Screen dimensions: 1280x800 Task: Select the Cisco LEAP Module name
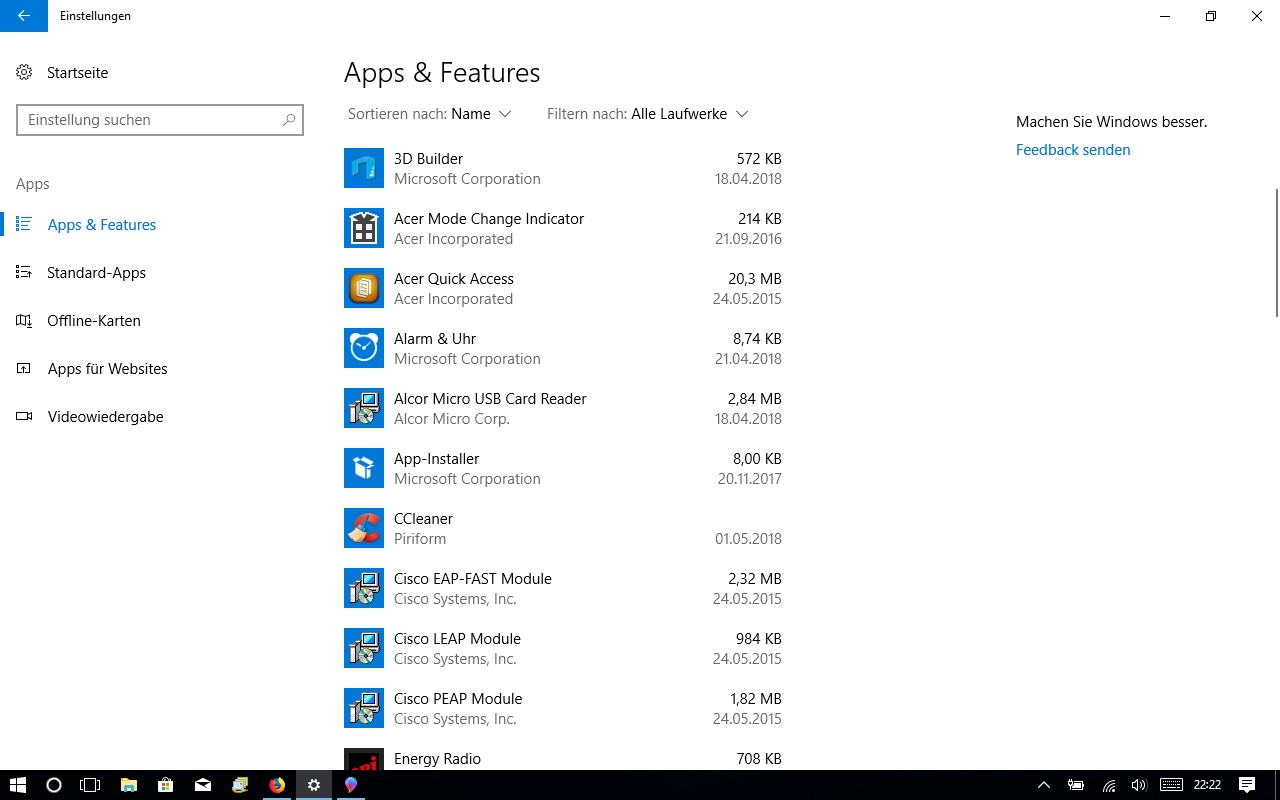point(457,639)
